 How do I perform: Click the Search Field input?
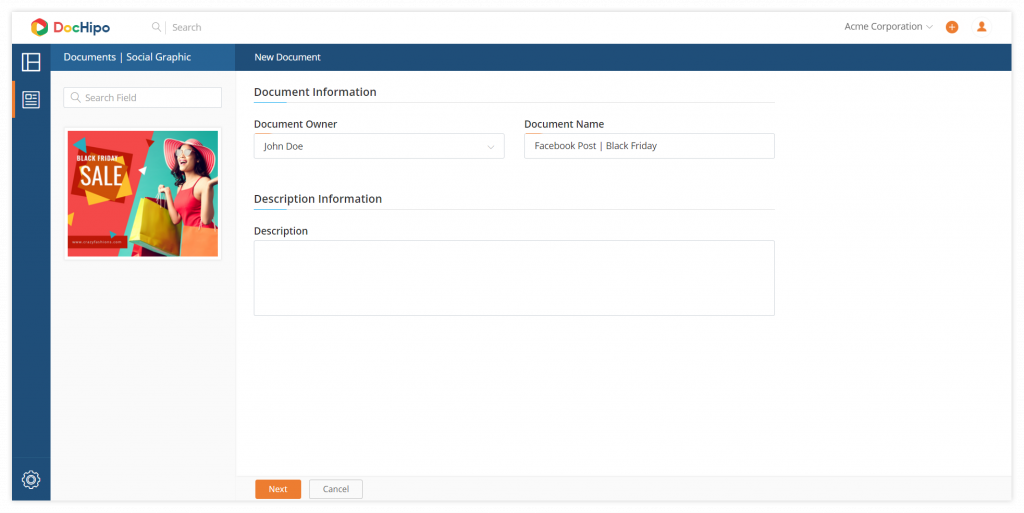pos(142,97)
